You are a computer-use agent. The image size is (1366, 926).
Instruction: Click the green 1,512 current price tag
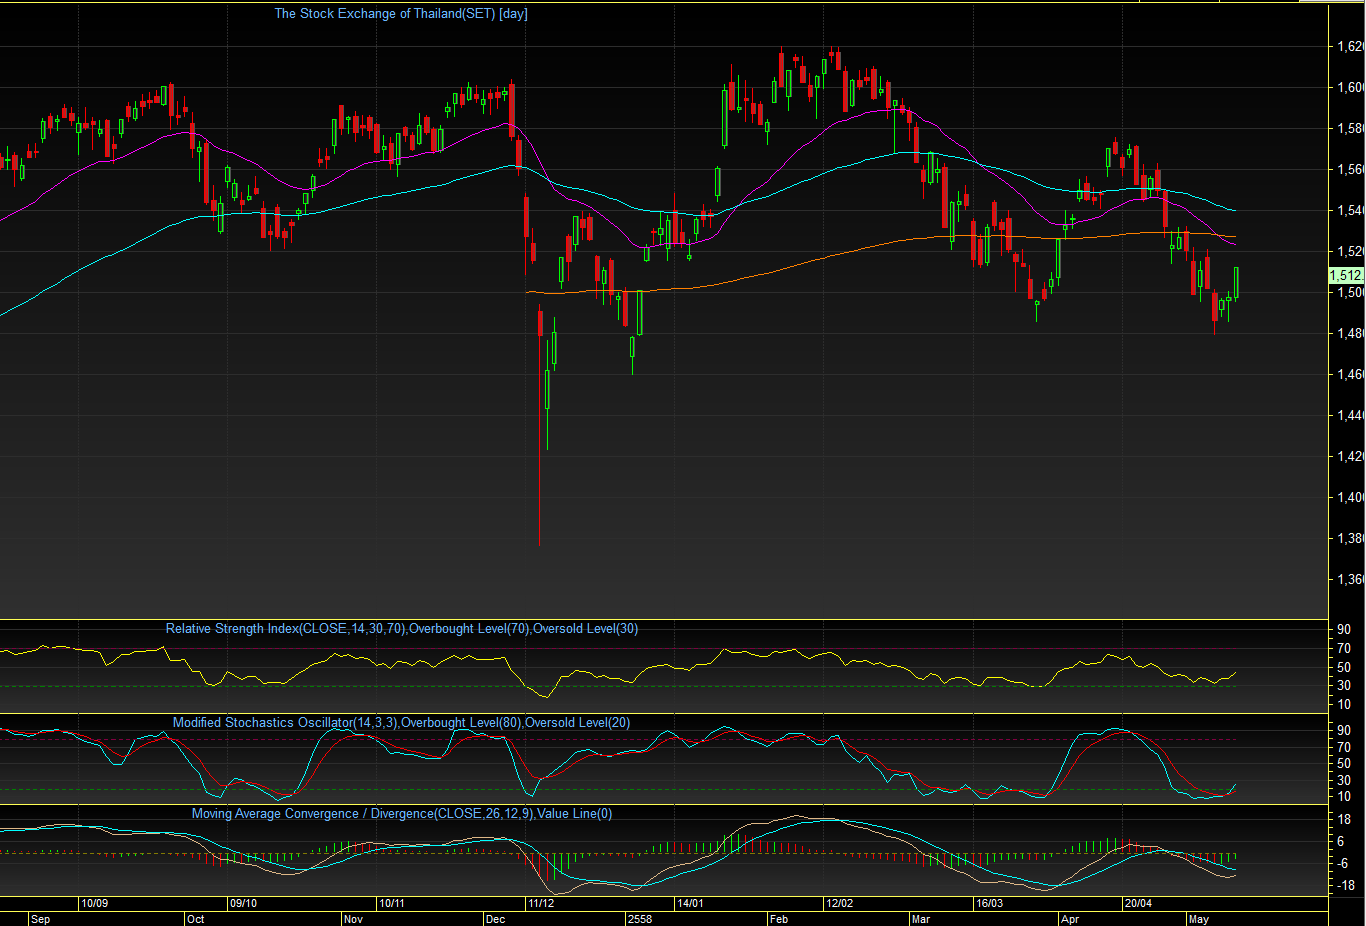pyautogui.click(x=1346, y=275)
